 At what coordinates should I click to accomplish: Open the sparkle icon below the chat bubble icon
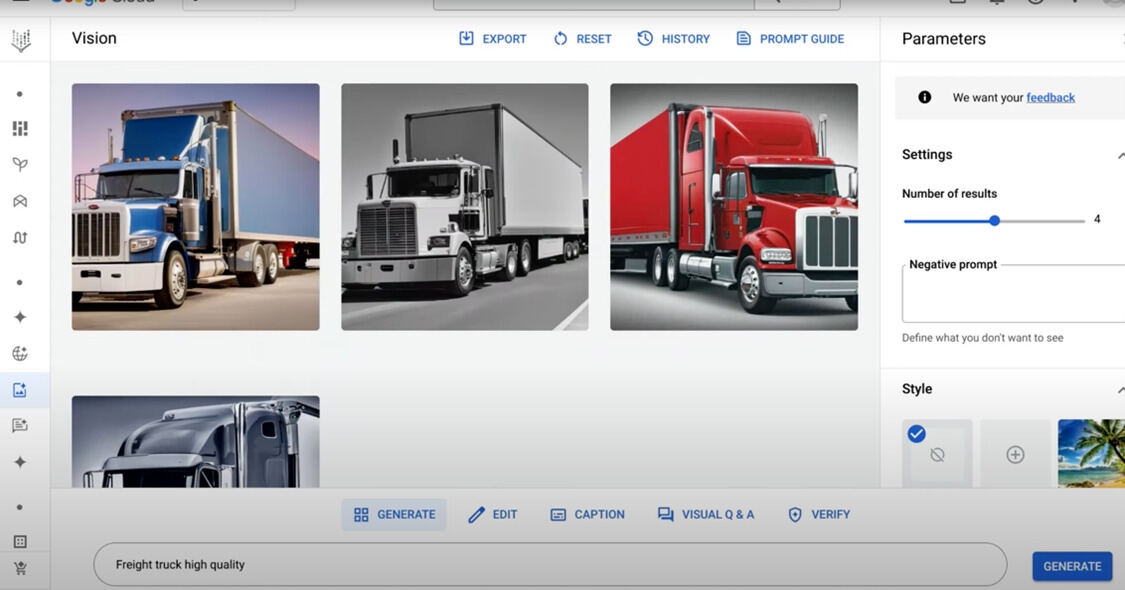[x=20, y=462]
